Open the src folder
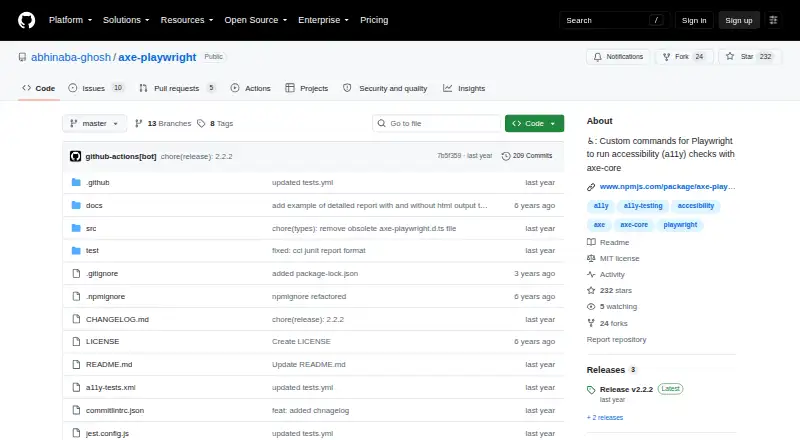The image size is (800, 440). 91,228
